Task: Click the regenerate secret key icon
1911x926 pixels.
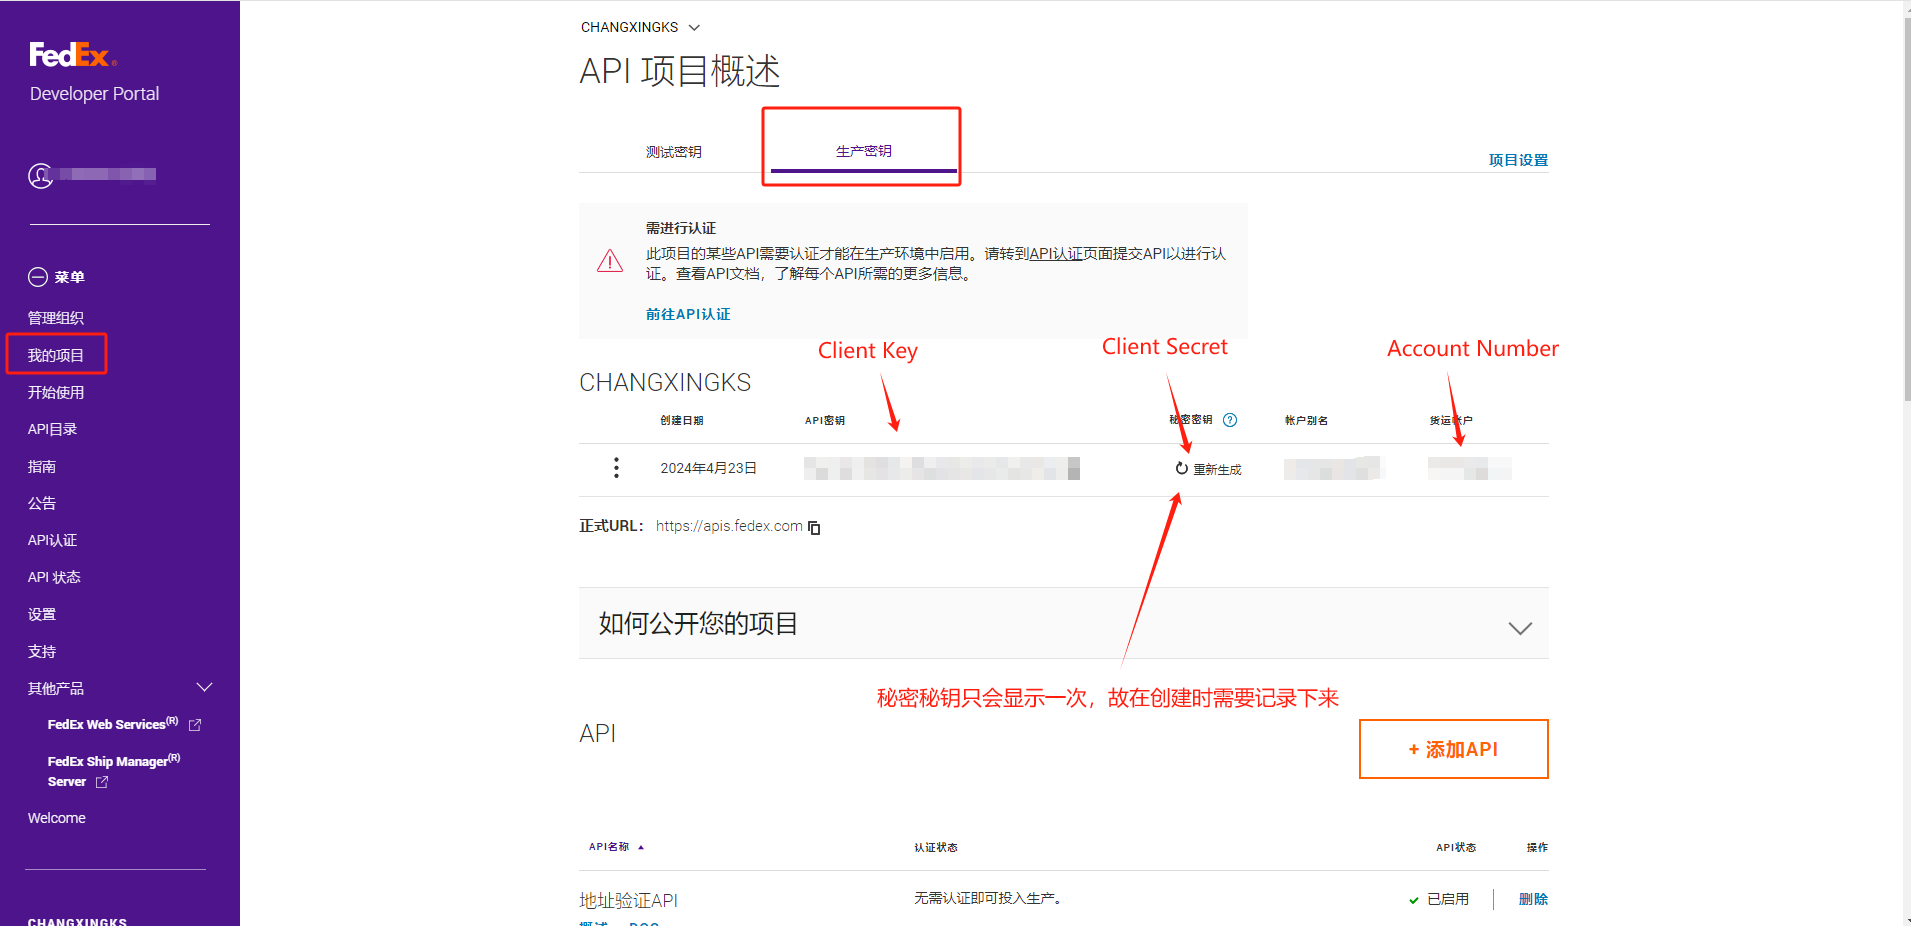Action: (1182, 469)
